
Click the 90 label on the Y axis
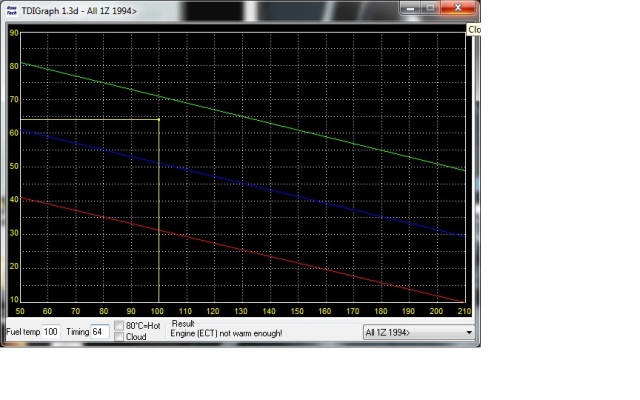pyautogui.click(x=13, y=32)
